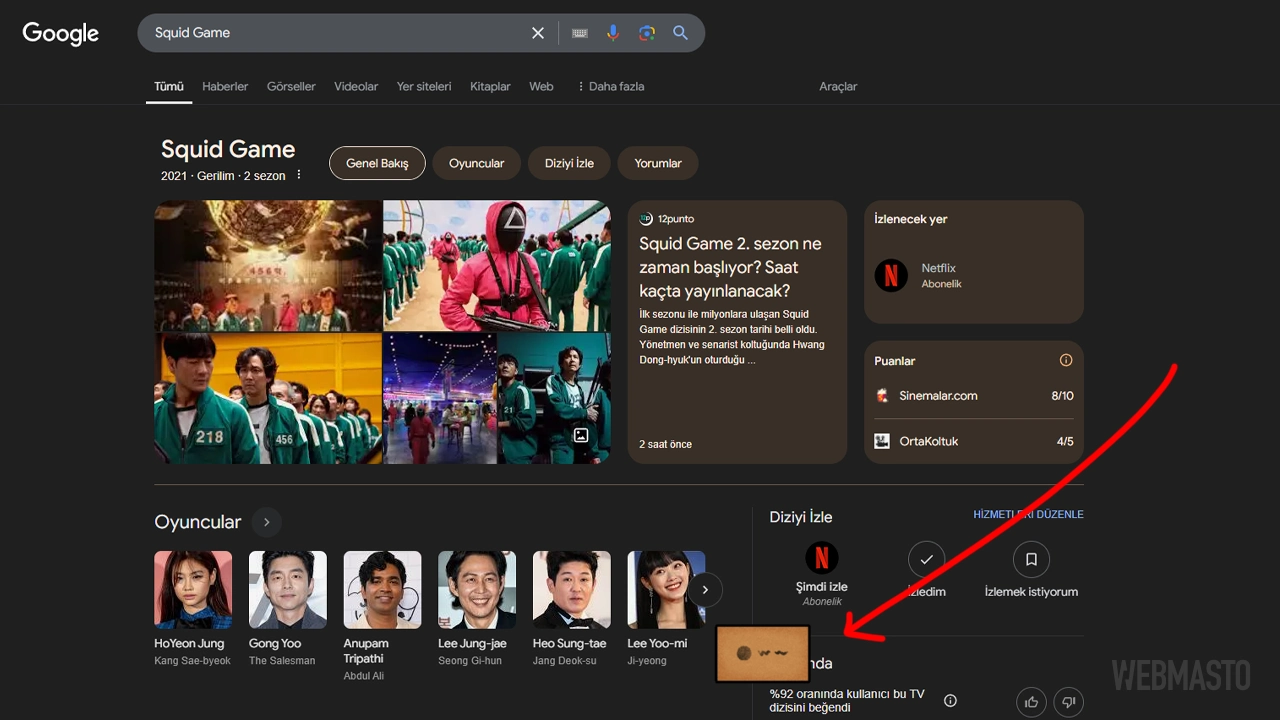Open Gong Yoo cast card
The width and height of the screenshot is (1280, 720).
[287, 609]
